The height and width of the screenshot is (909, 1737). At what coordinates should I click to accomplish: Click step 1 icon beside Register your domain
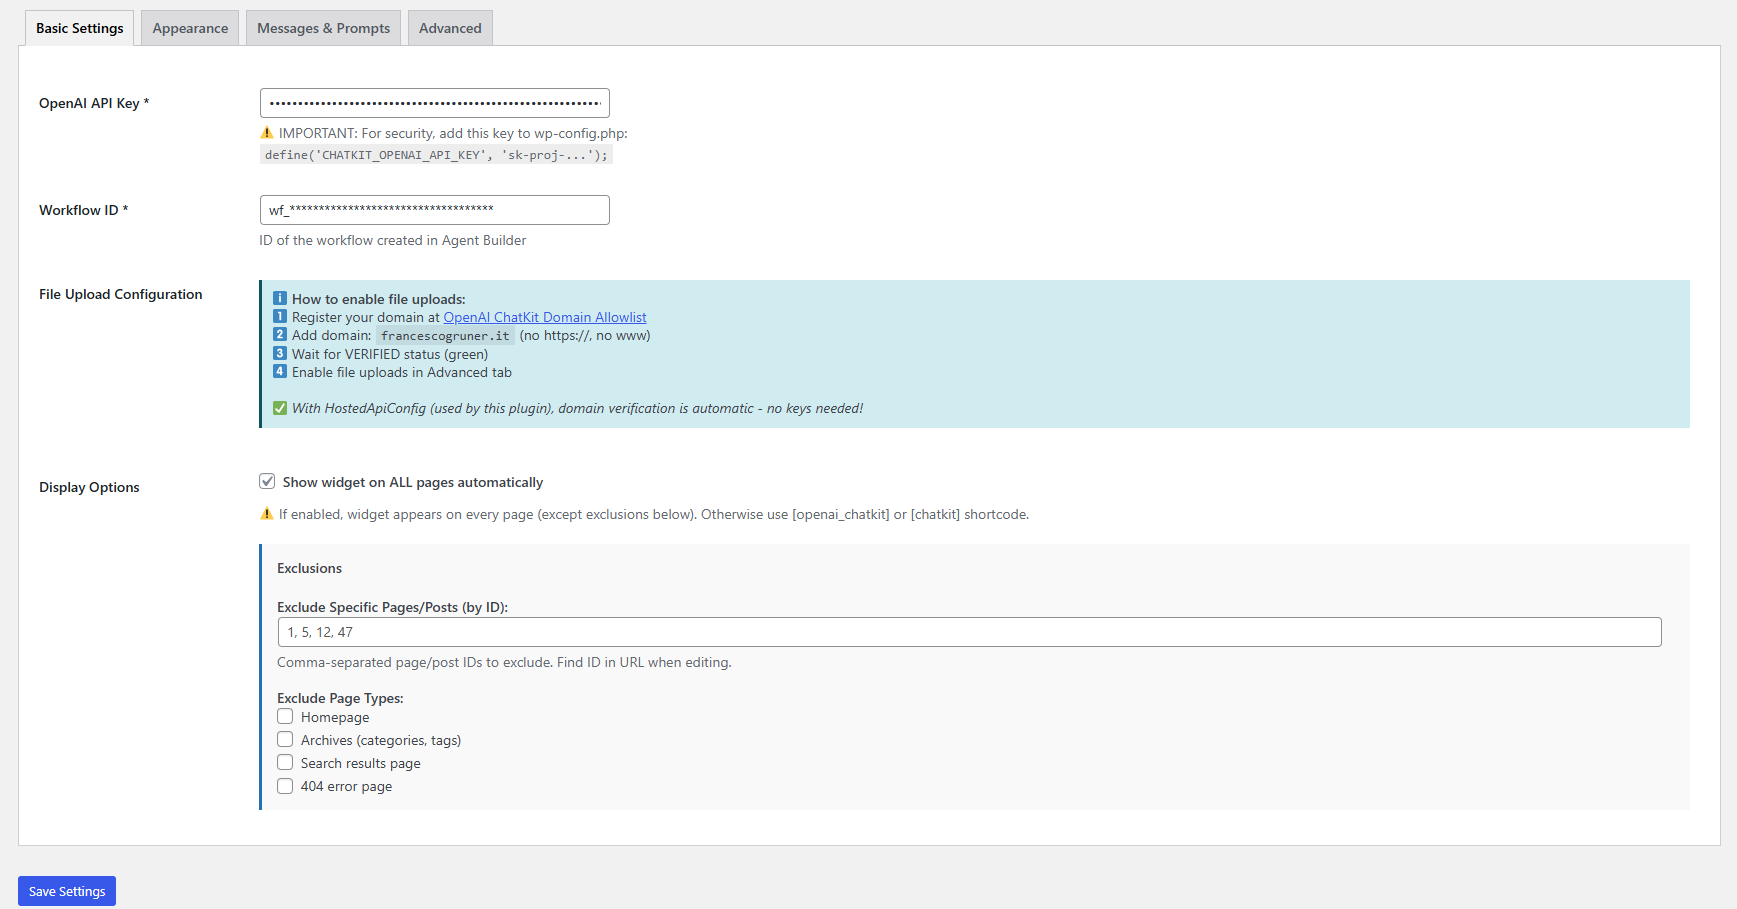click(280, 316)
